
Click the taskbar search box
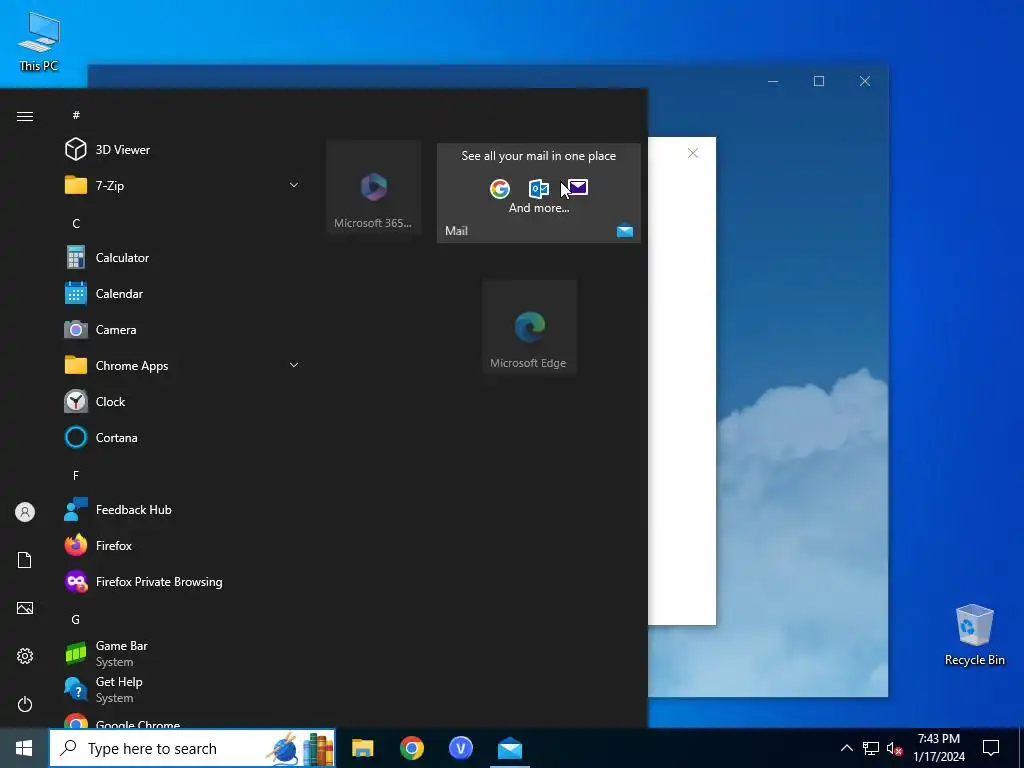tap(192, 748)
